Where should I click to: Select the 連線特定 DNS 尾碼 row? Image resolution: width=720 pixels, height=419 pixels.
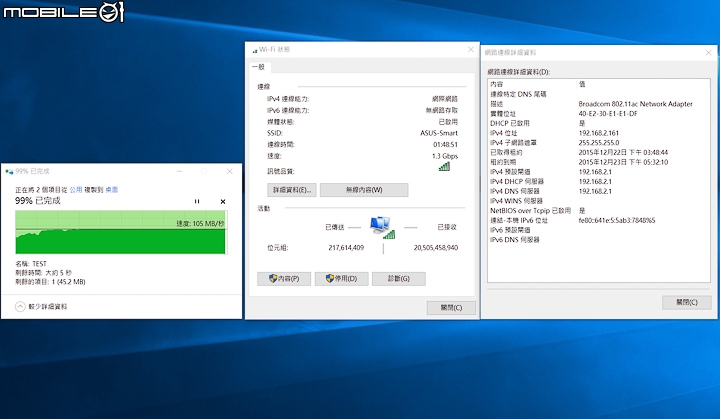[x=599, y=94]
